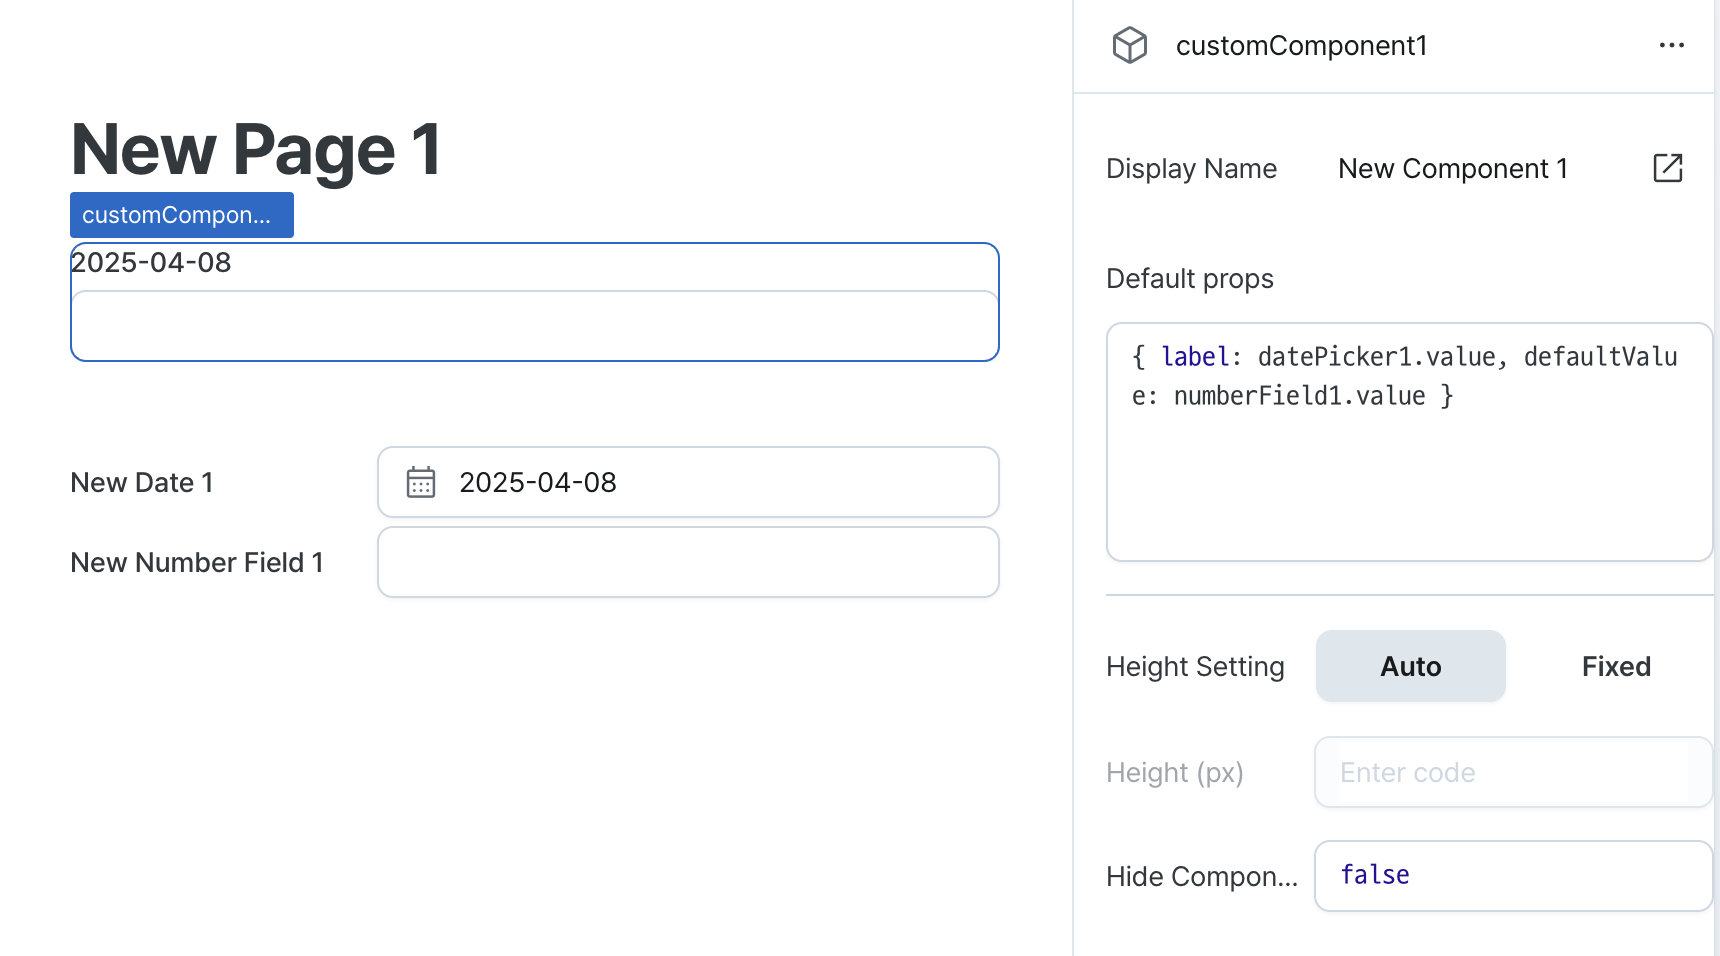Click the 2025-04-08 label in custom component

point(151,263)
